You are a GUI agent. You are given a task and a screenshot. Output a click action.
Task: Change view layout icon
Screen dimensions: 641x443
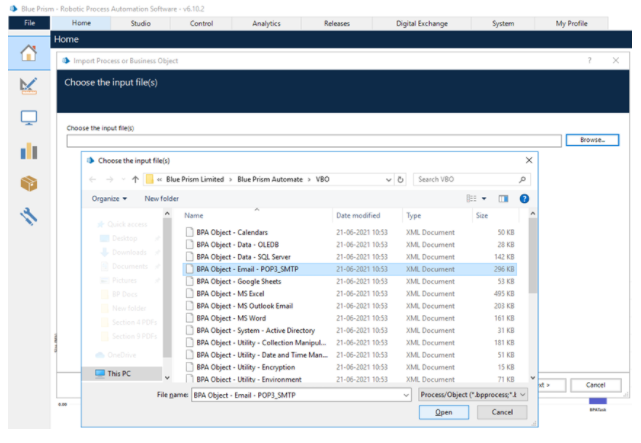(x=471, y=199)
